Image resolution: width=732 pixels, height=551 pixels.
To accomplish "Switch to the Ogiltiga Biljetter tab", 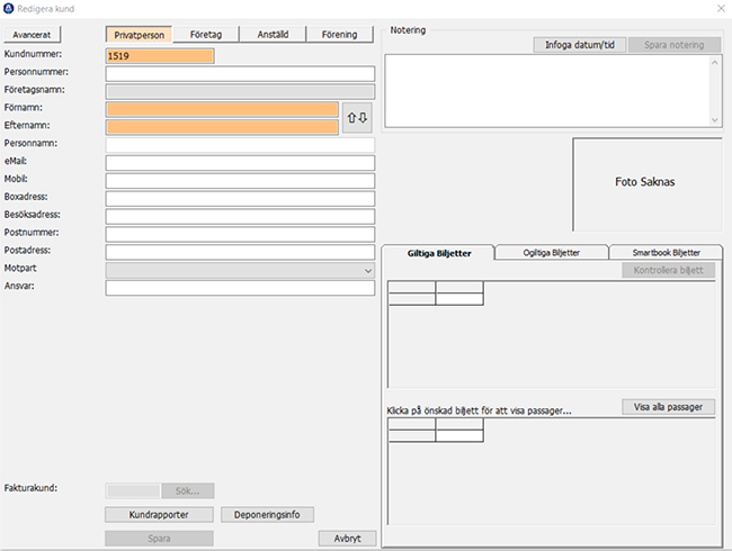I will pos(551,253).
